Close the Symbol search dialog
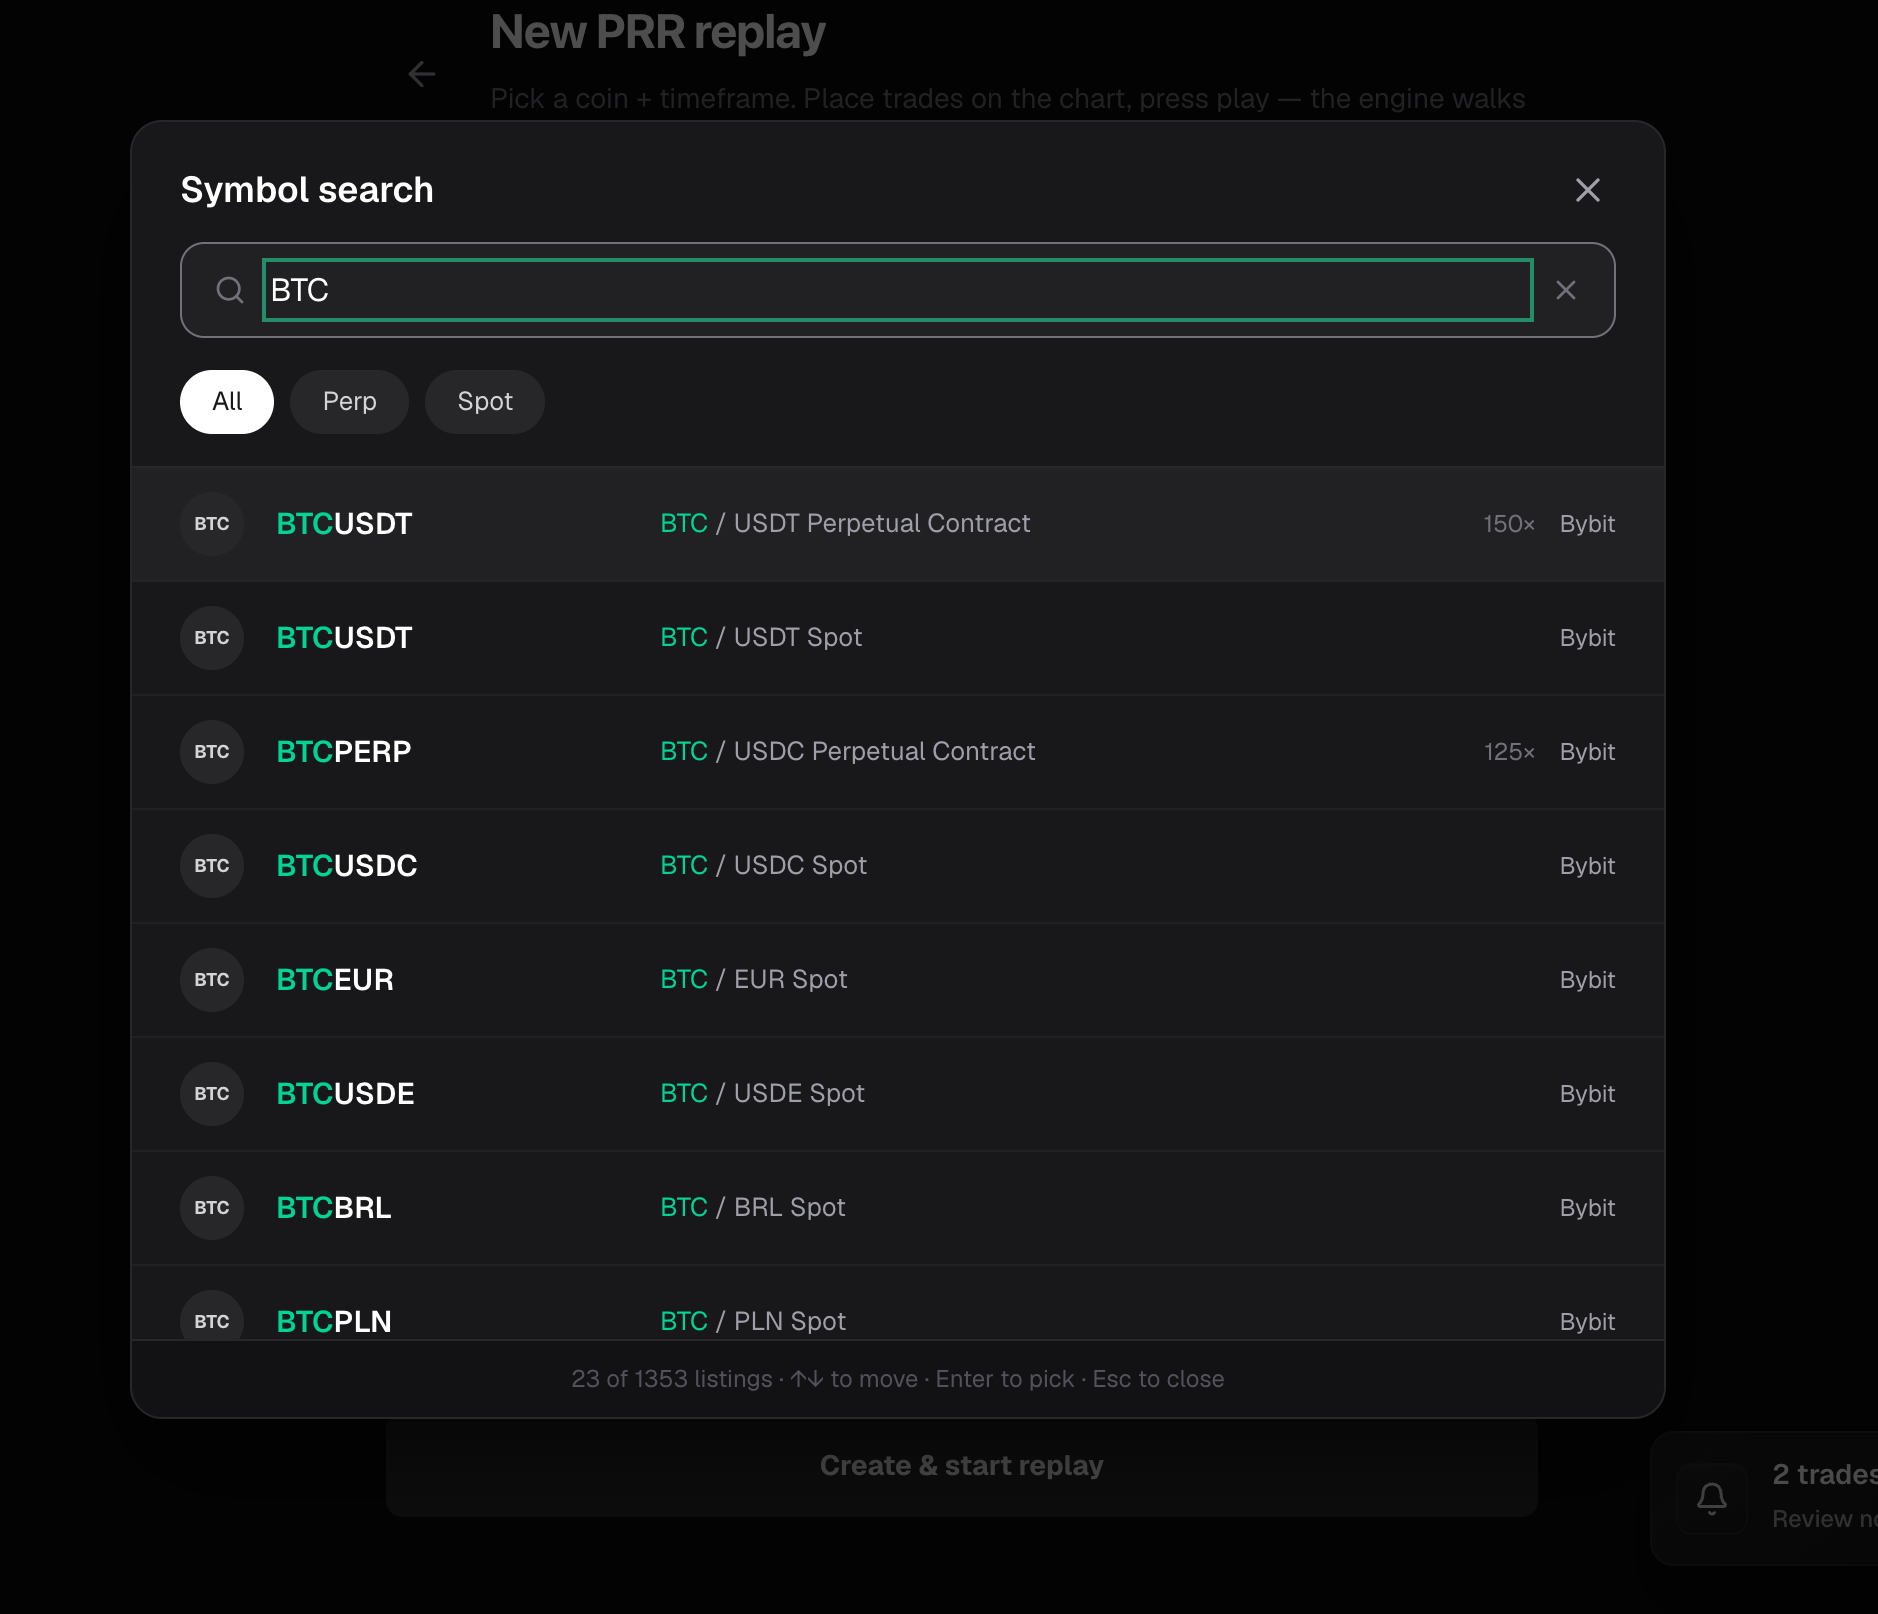 pyautogui.click(x=1587, y=190)
